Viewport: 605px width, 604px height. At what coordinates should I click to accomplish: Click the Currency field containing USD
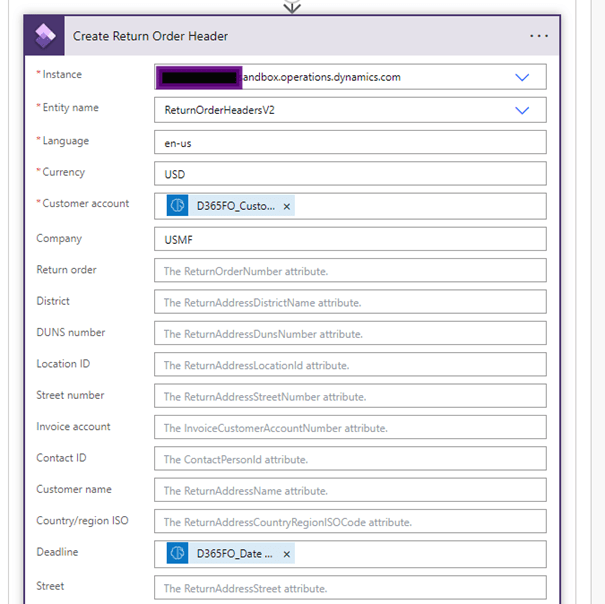350,174
